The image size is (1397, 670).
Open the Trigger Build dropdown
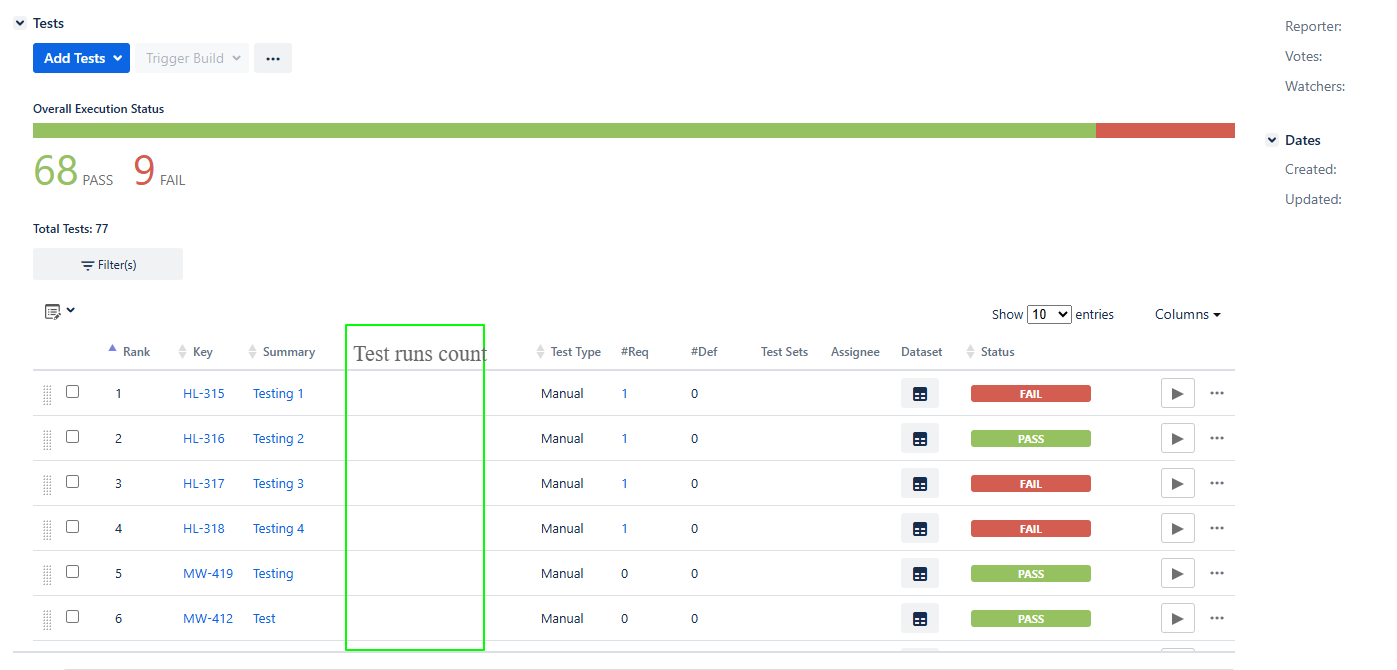193,58
